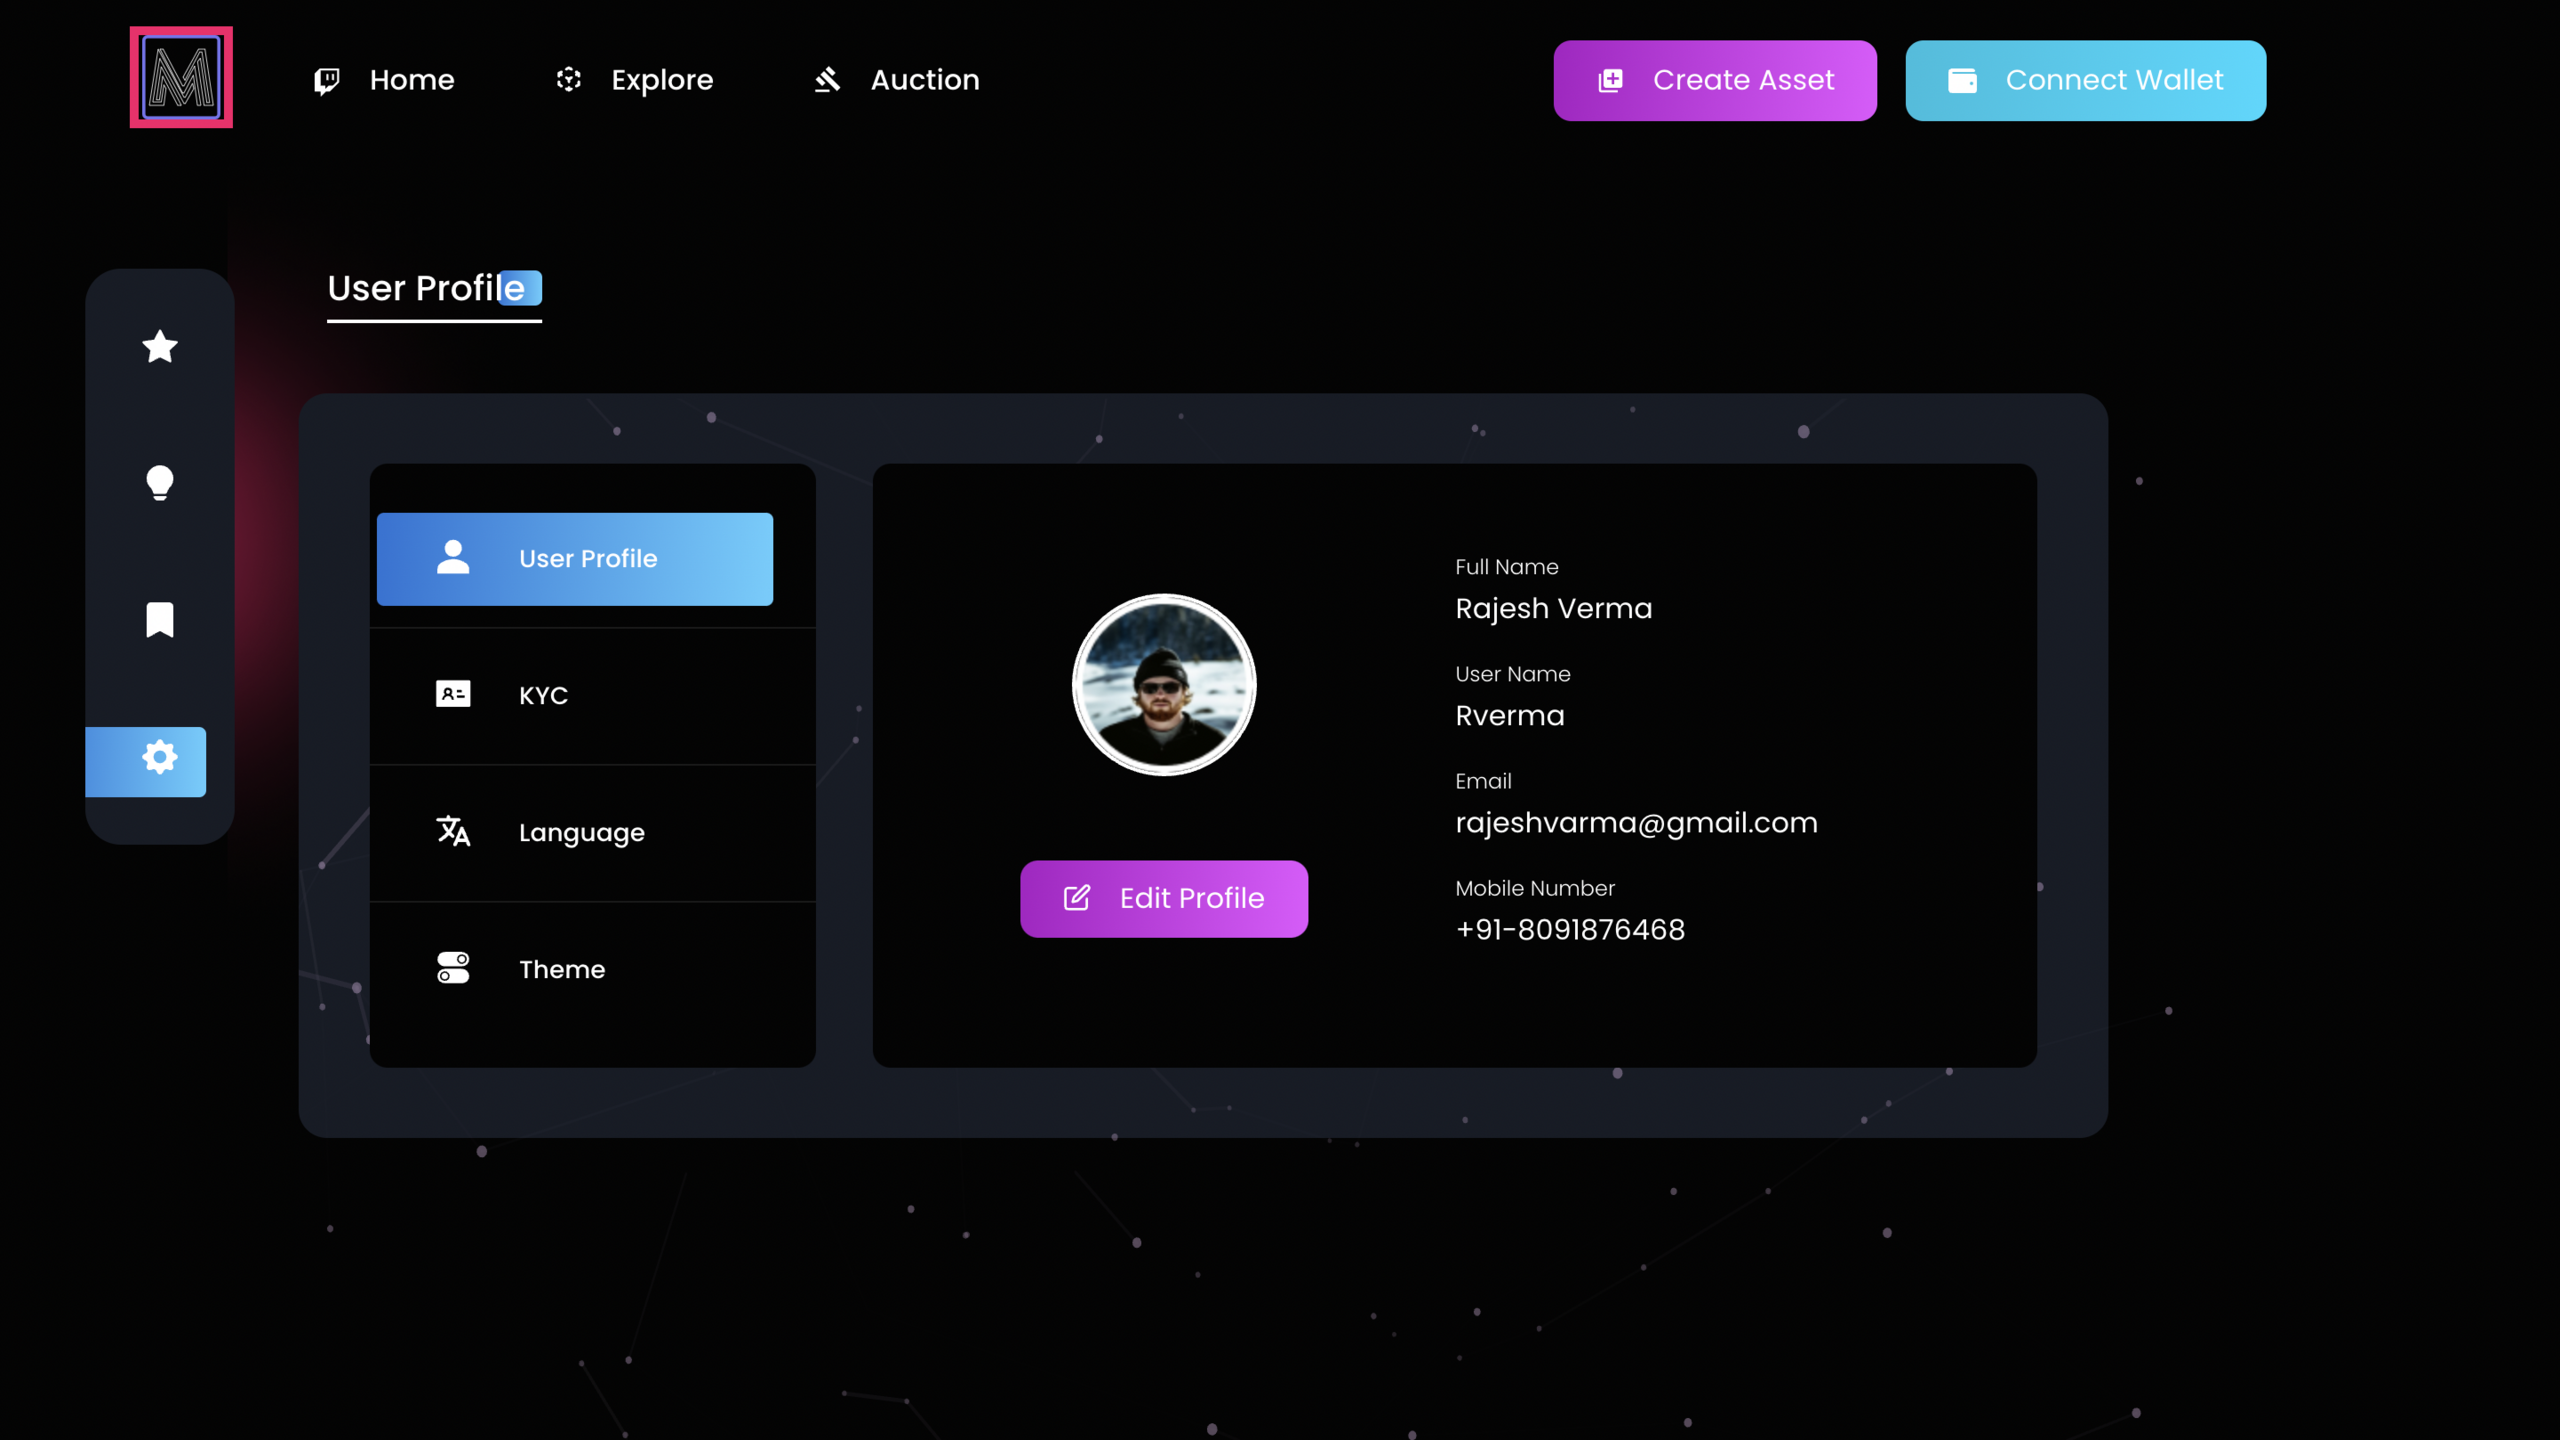Open the Language settings tab
Image resolution: width=2560 pixels, height=1440 pixels.
pyautogui.click(x=581, y=832)
